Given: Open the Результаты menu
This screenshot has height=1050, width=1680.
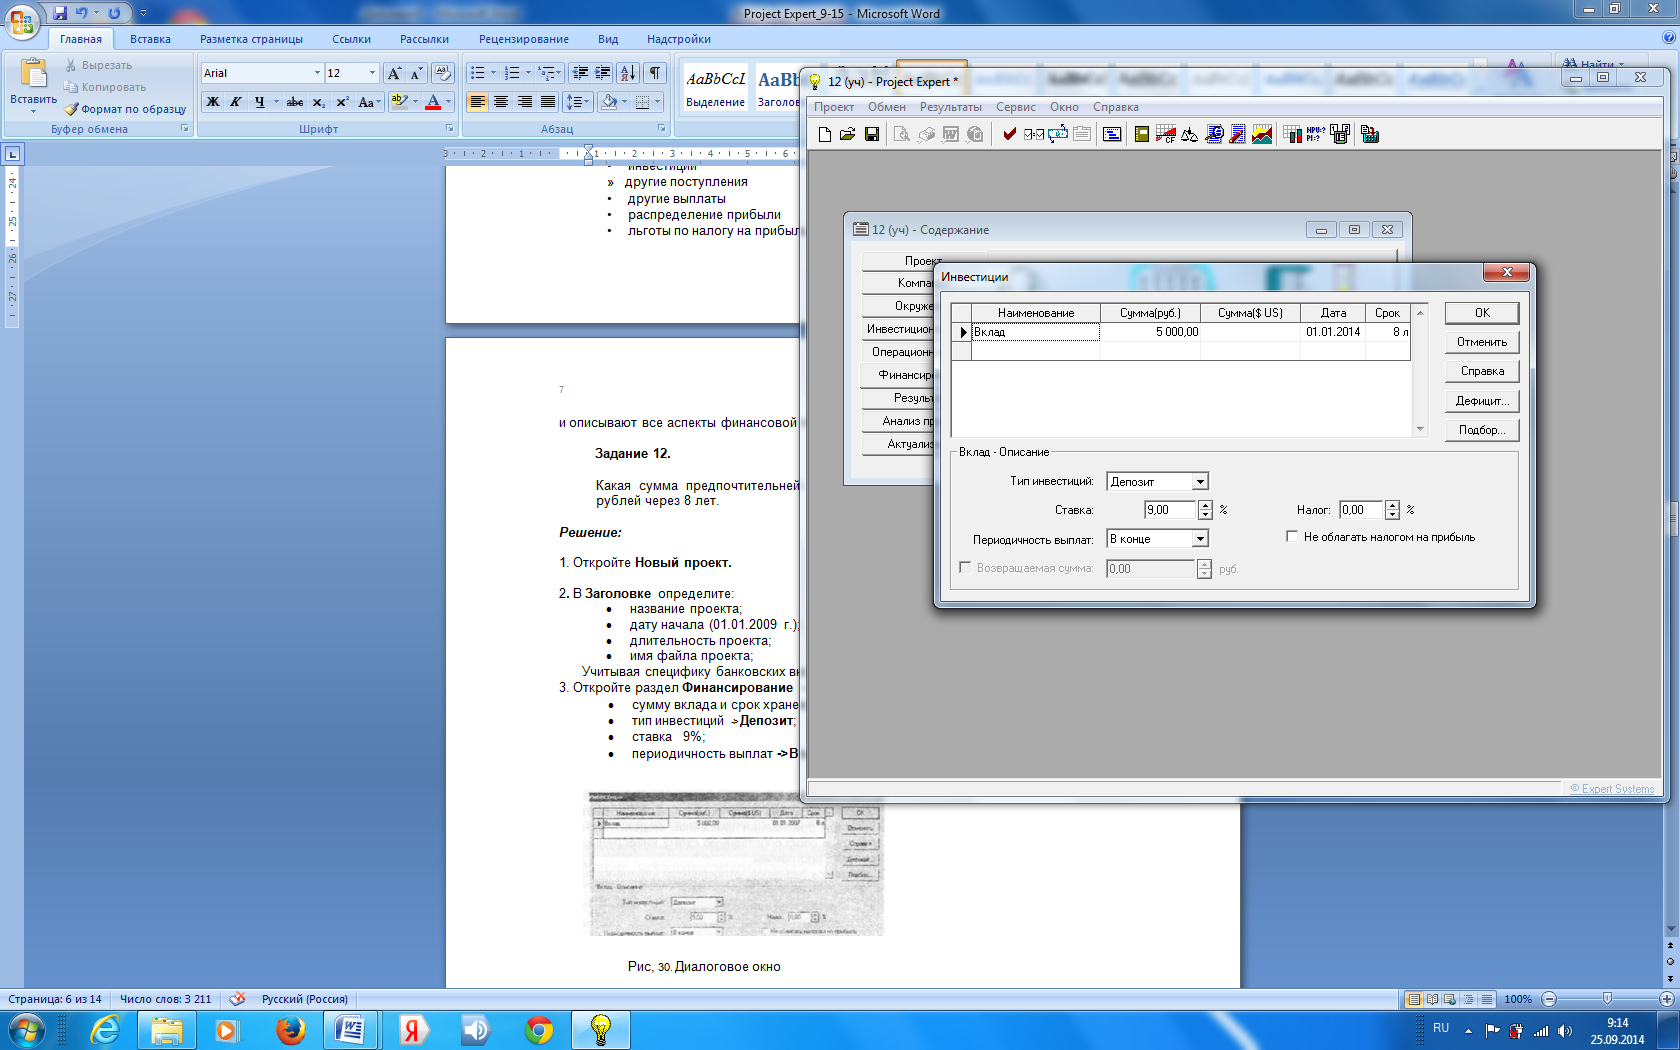Looking at the screenshot, I should point(950,107).
